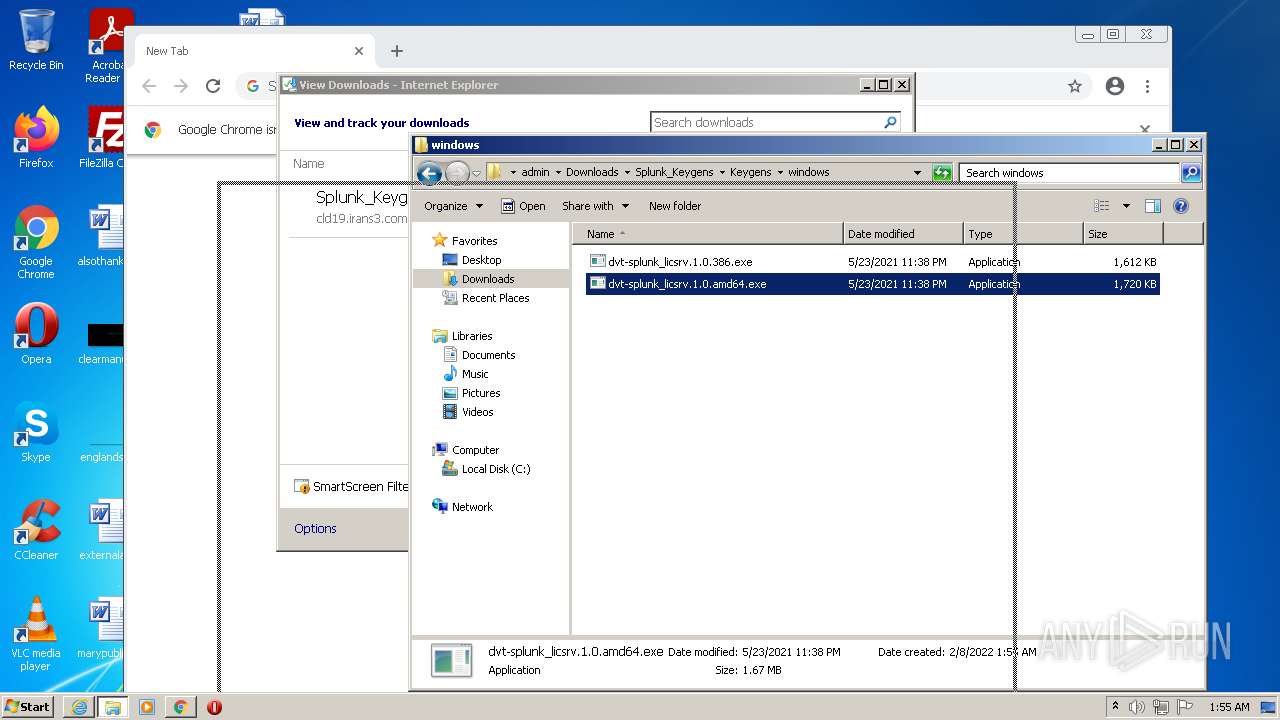Open the Start menu

(x=28, y=707)
